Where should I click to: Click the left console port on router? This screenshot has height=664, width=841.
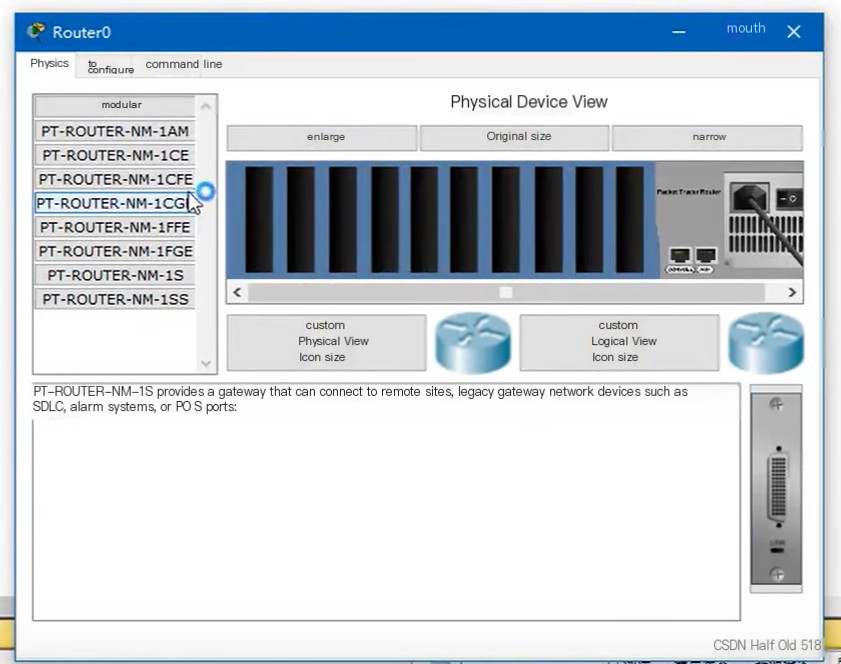680,256
